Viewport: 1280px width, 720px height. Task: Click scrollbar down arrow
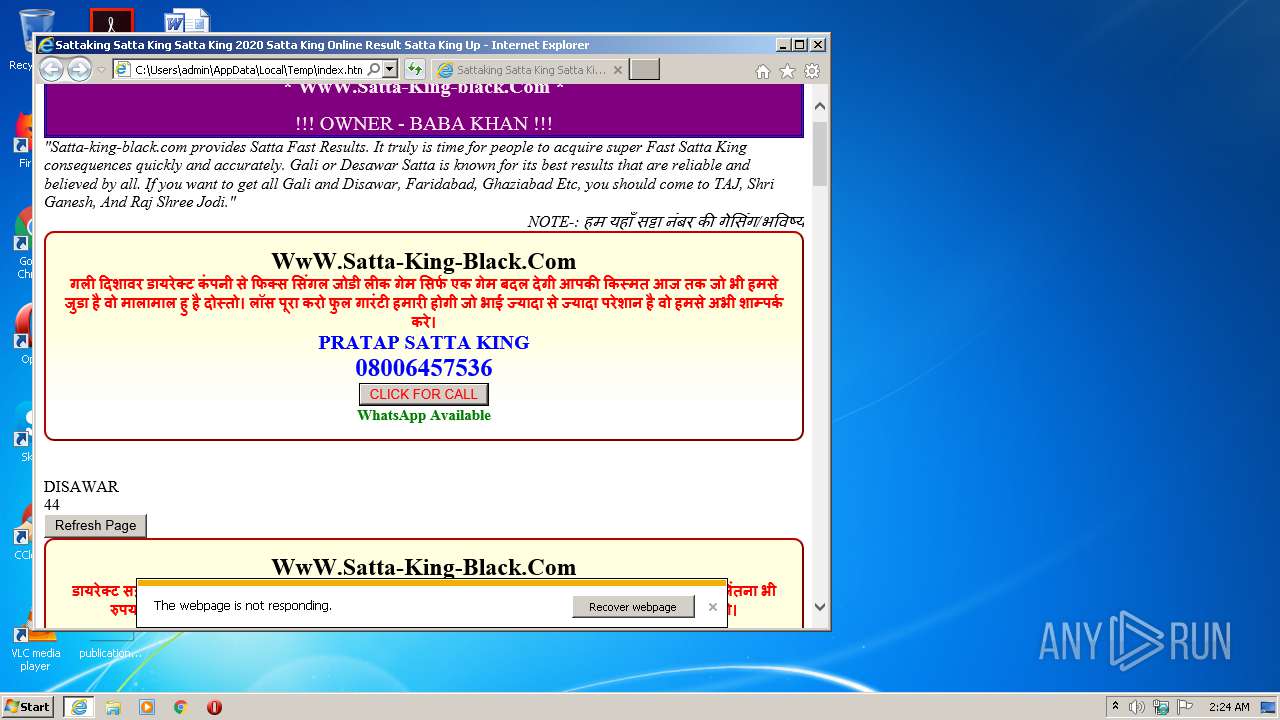[x=820, y=606]
